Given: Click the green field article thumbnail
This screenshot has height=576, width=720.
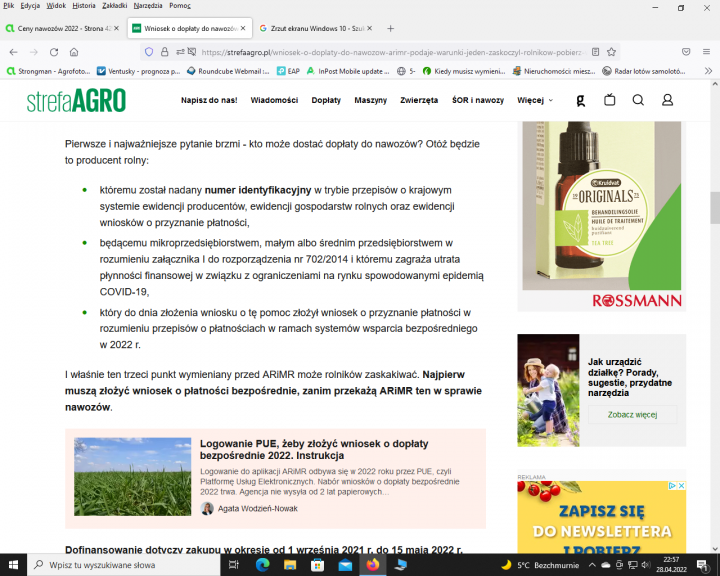Looking at the screenshot, I should (132, 476).
